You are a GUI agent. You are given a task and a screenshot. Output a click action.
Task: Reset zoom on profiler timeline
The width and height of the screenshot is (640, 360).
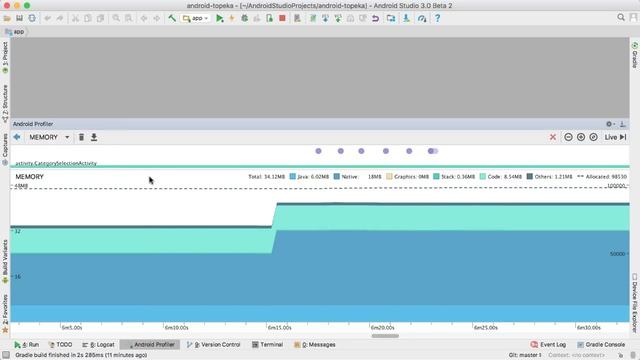593,137
